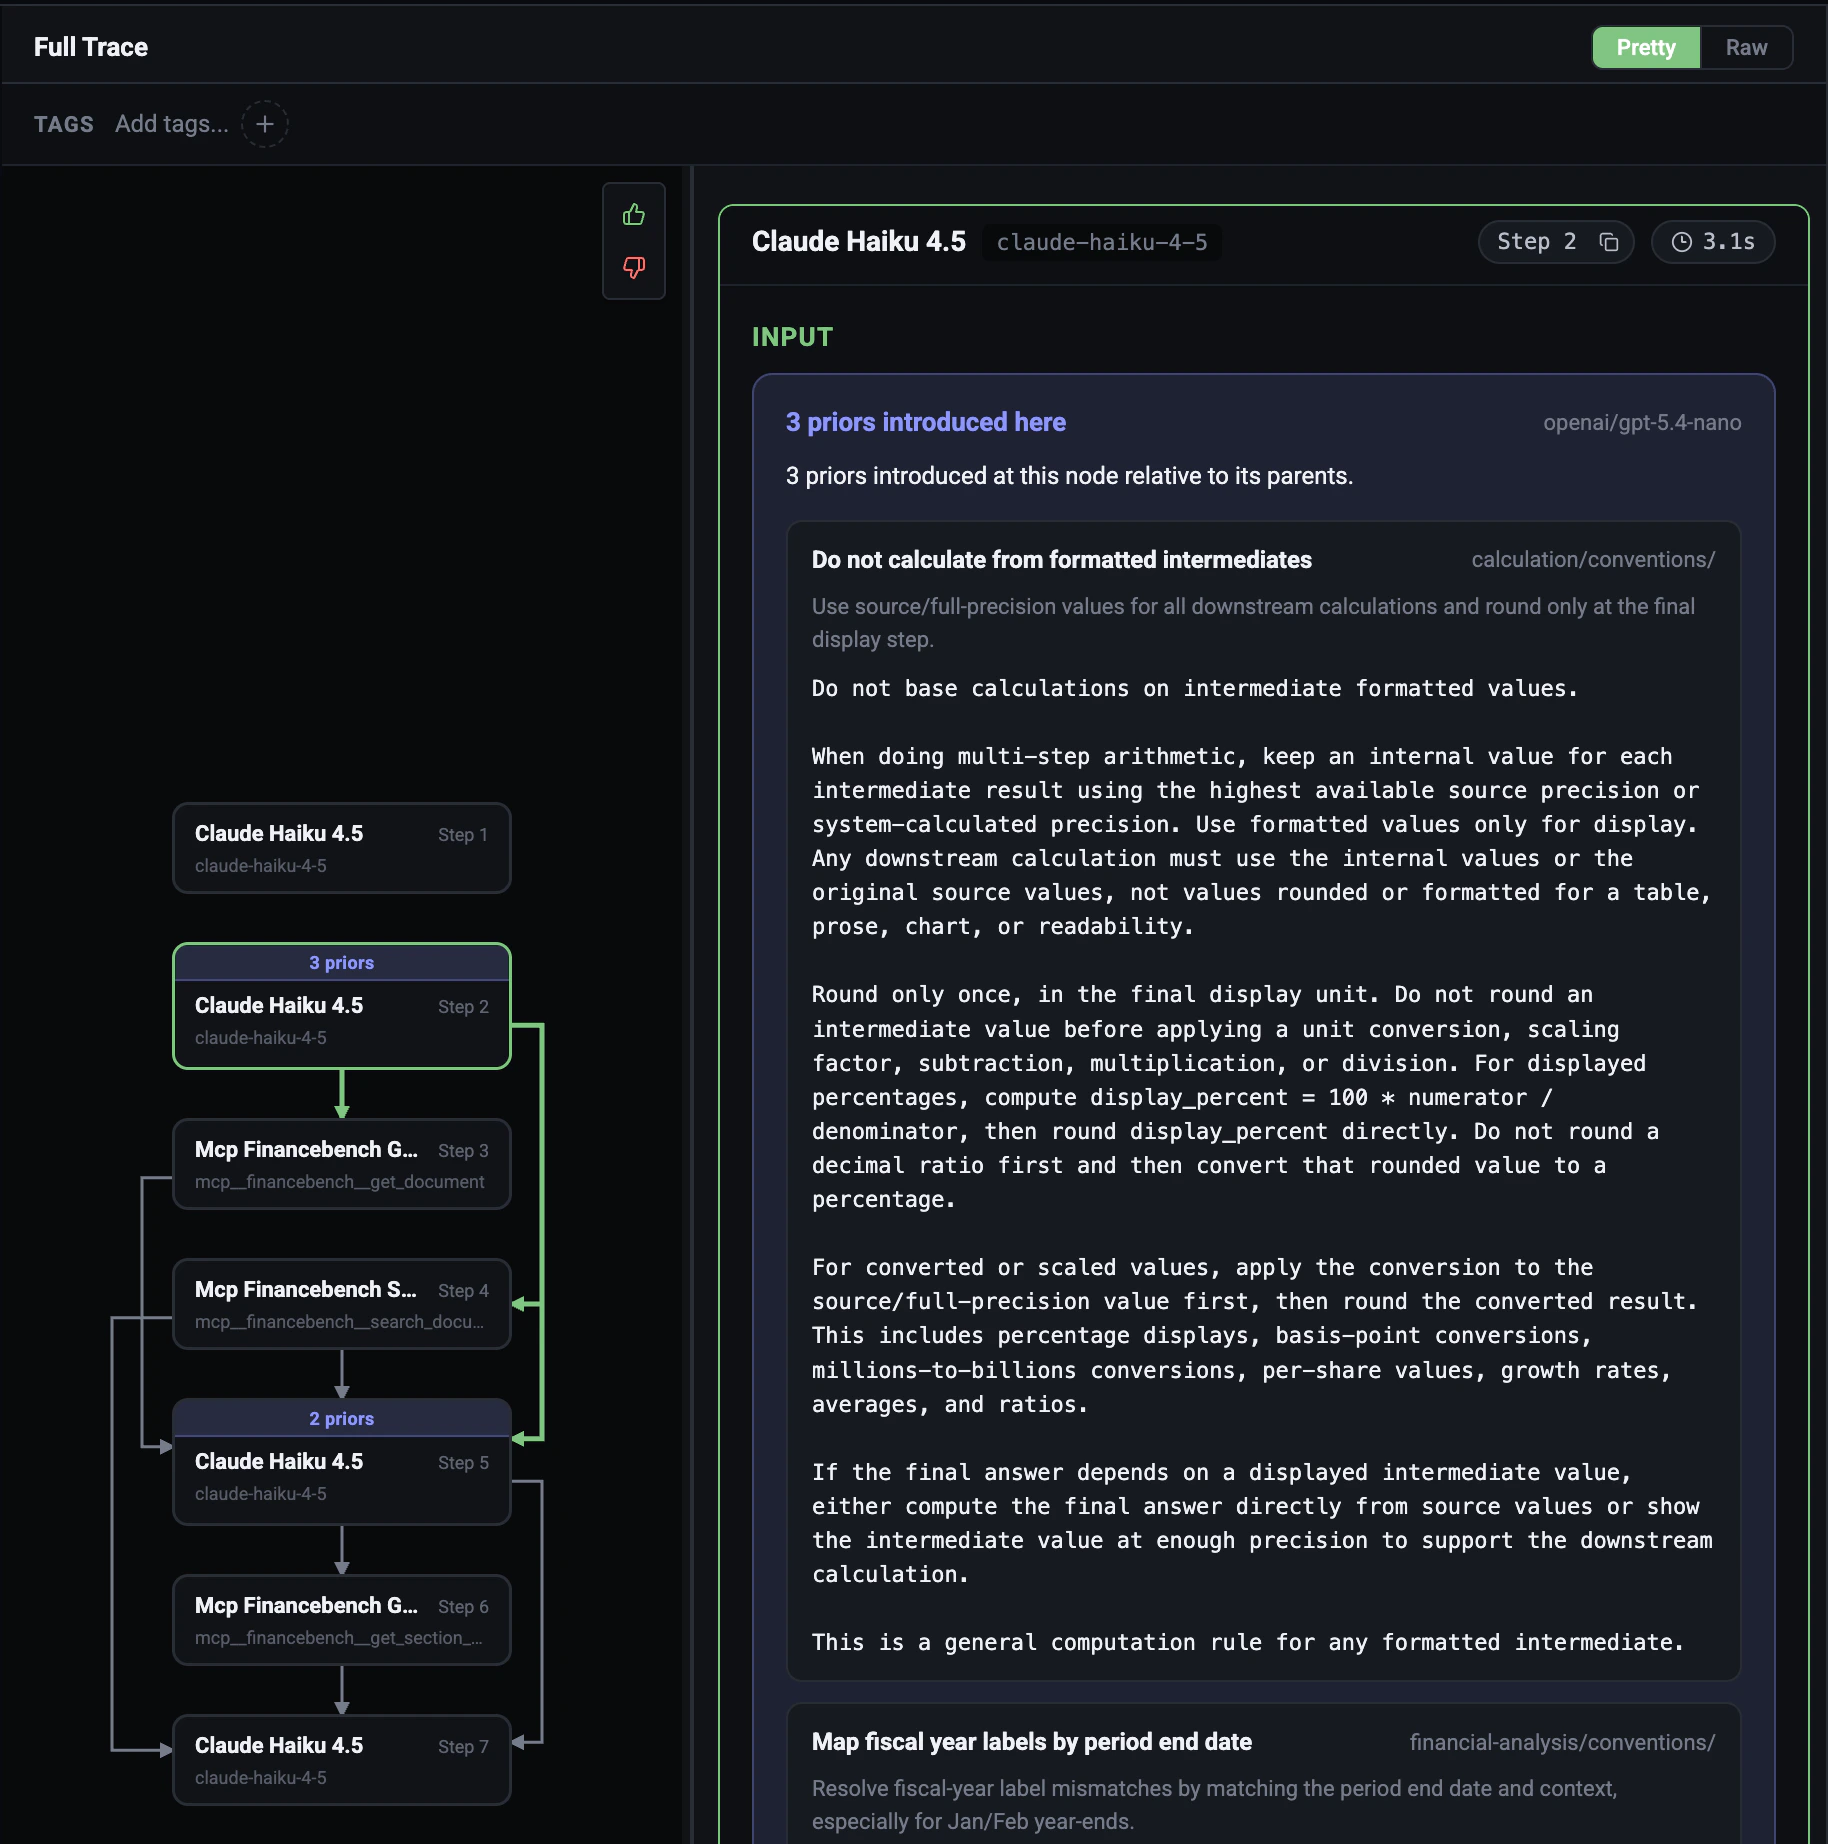Click the thumbs down icon

(634, 267)
